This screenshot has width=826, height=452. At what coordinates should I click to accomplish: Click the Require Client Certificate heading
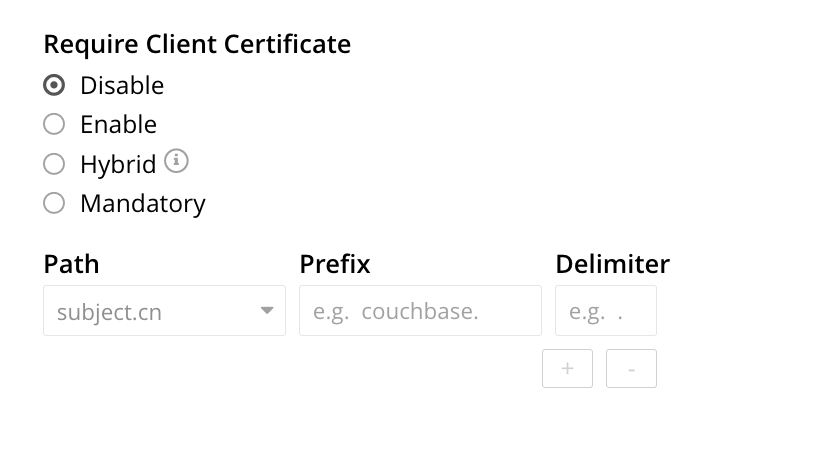[197, 44]
